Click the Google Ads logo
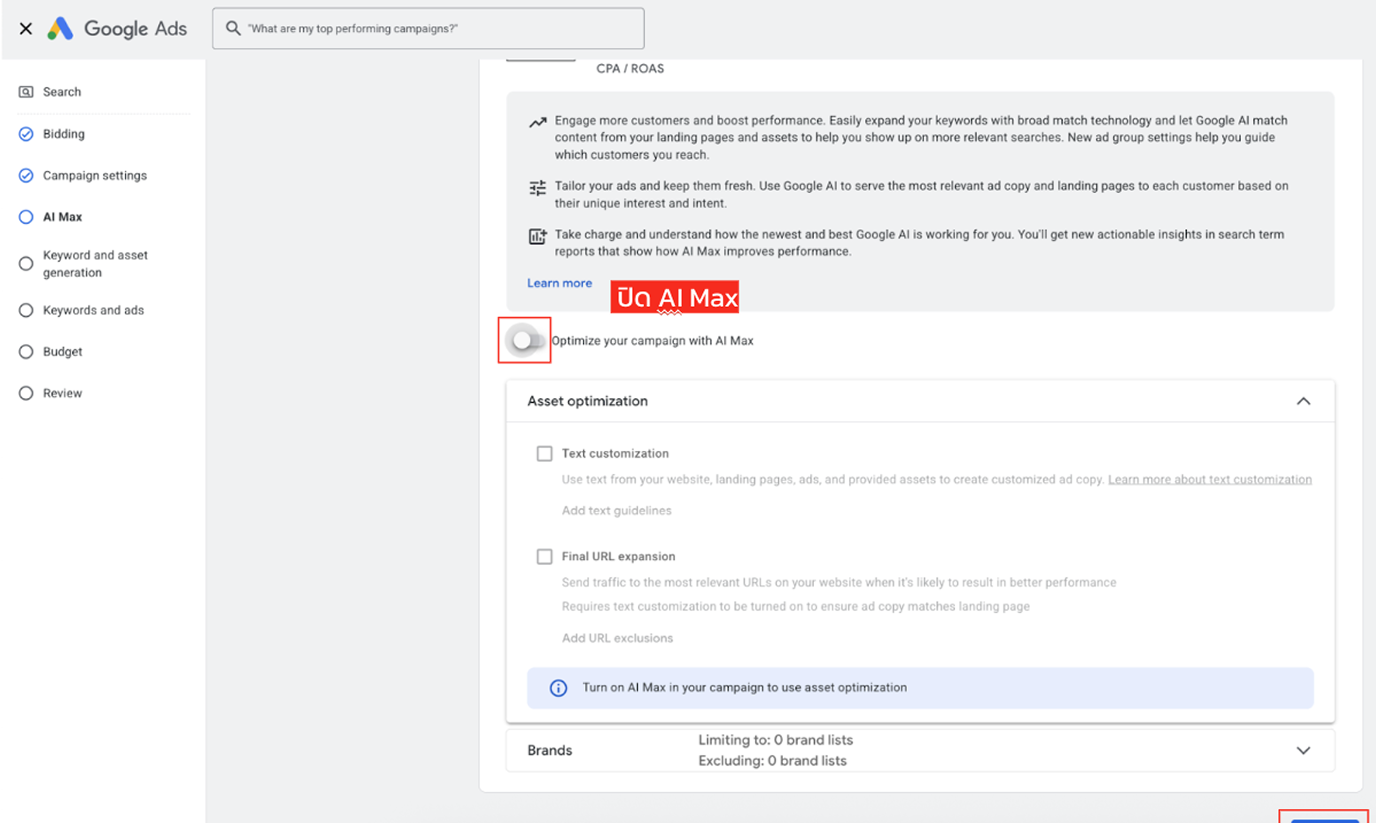Image resolution: width=1376 pixels, height=823 pixels. [117, 29]
